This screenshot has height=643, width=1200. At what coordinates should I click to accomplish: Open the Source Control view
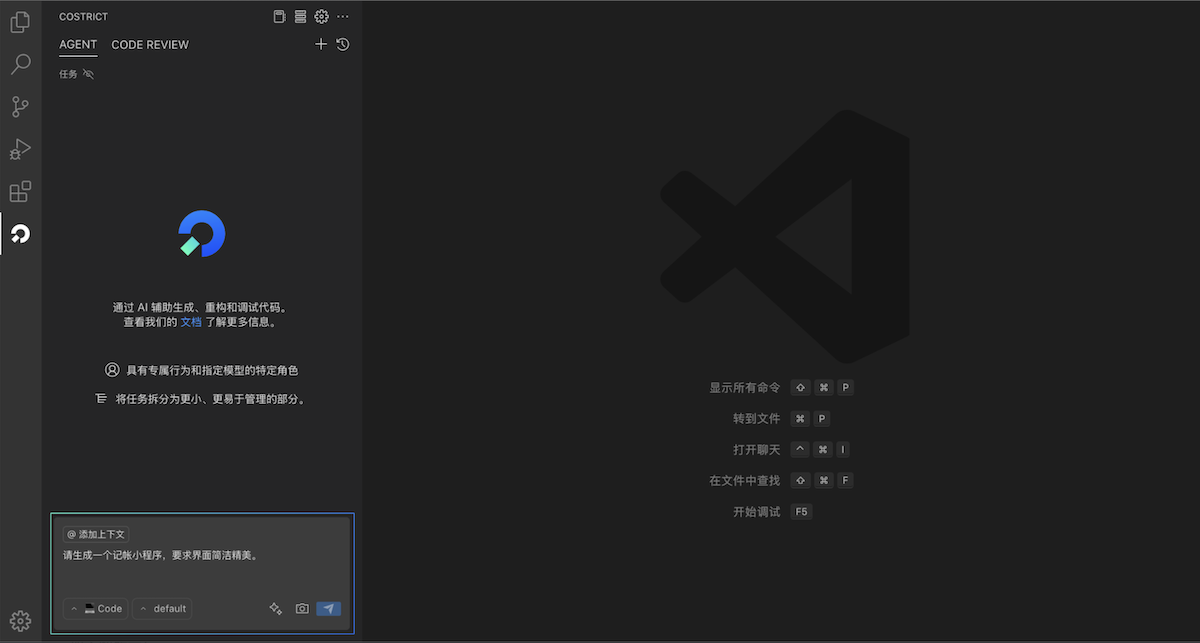click(20, 106)
